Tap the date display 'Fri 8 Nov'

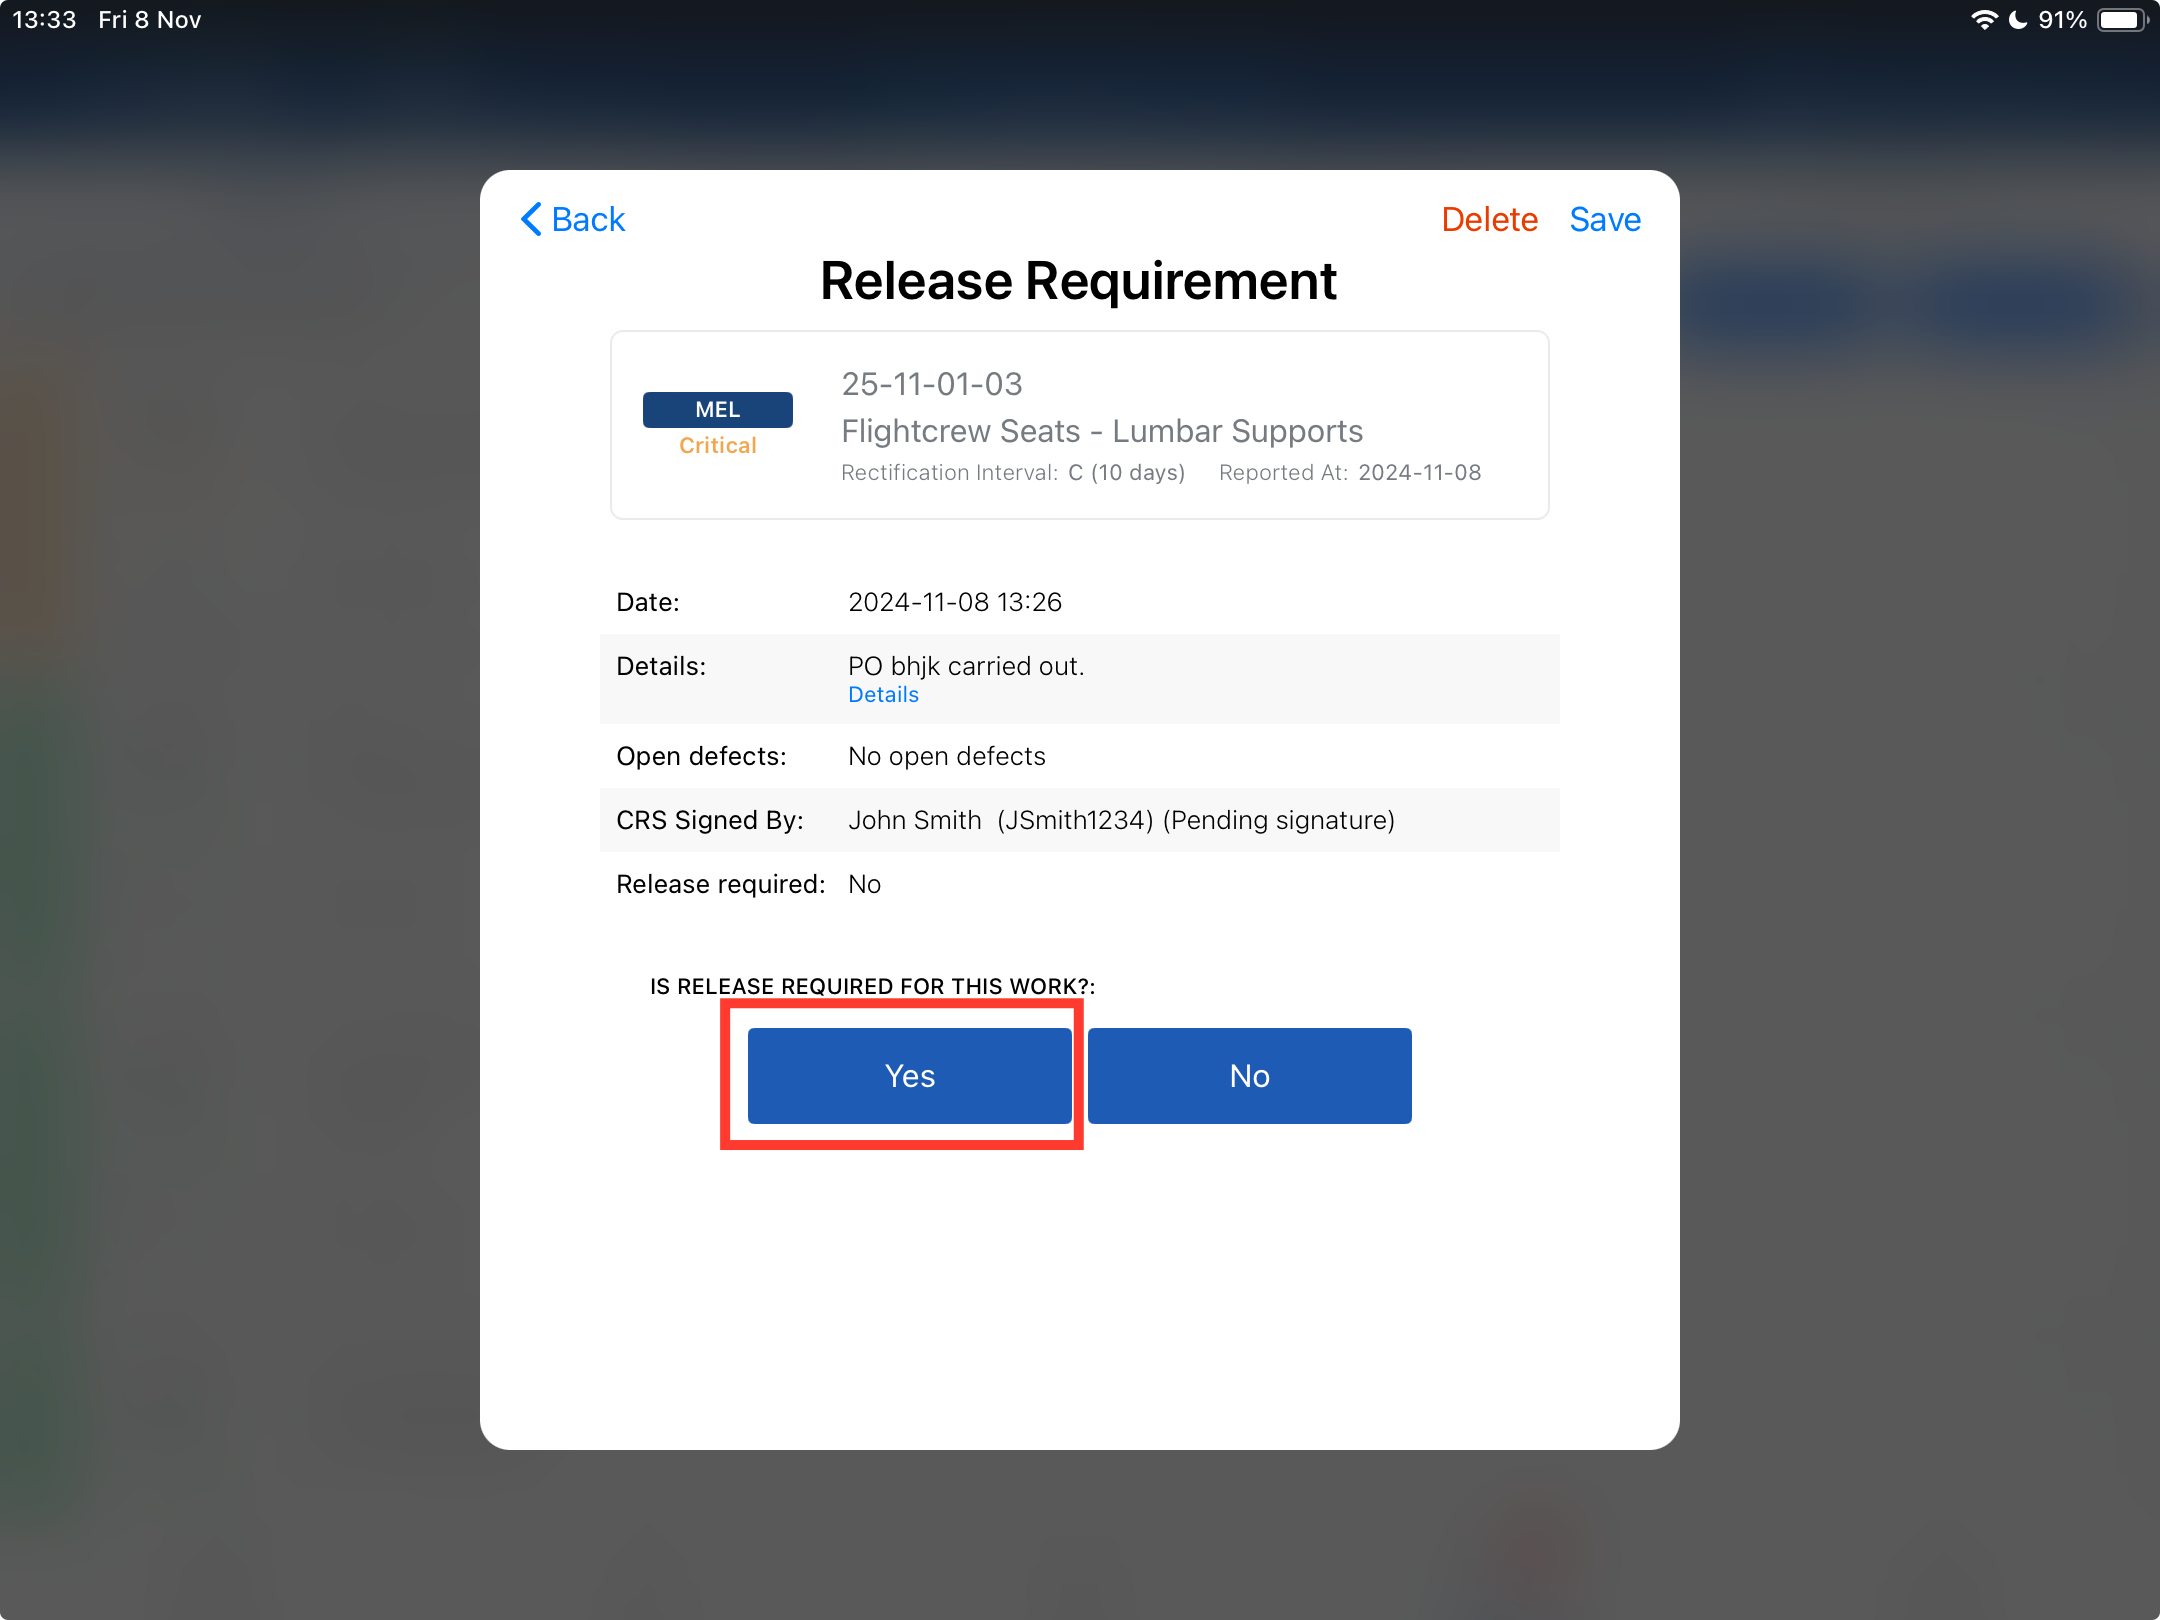[x=150, y=19]
